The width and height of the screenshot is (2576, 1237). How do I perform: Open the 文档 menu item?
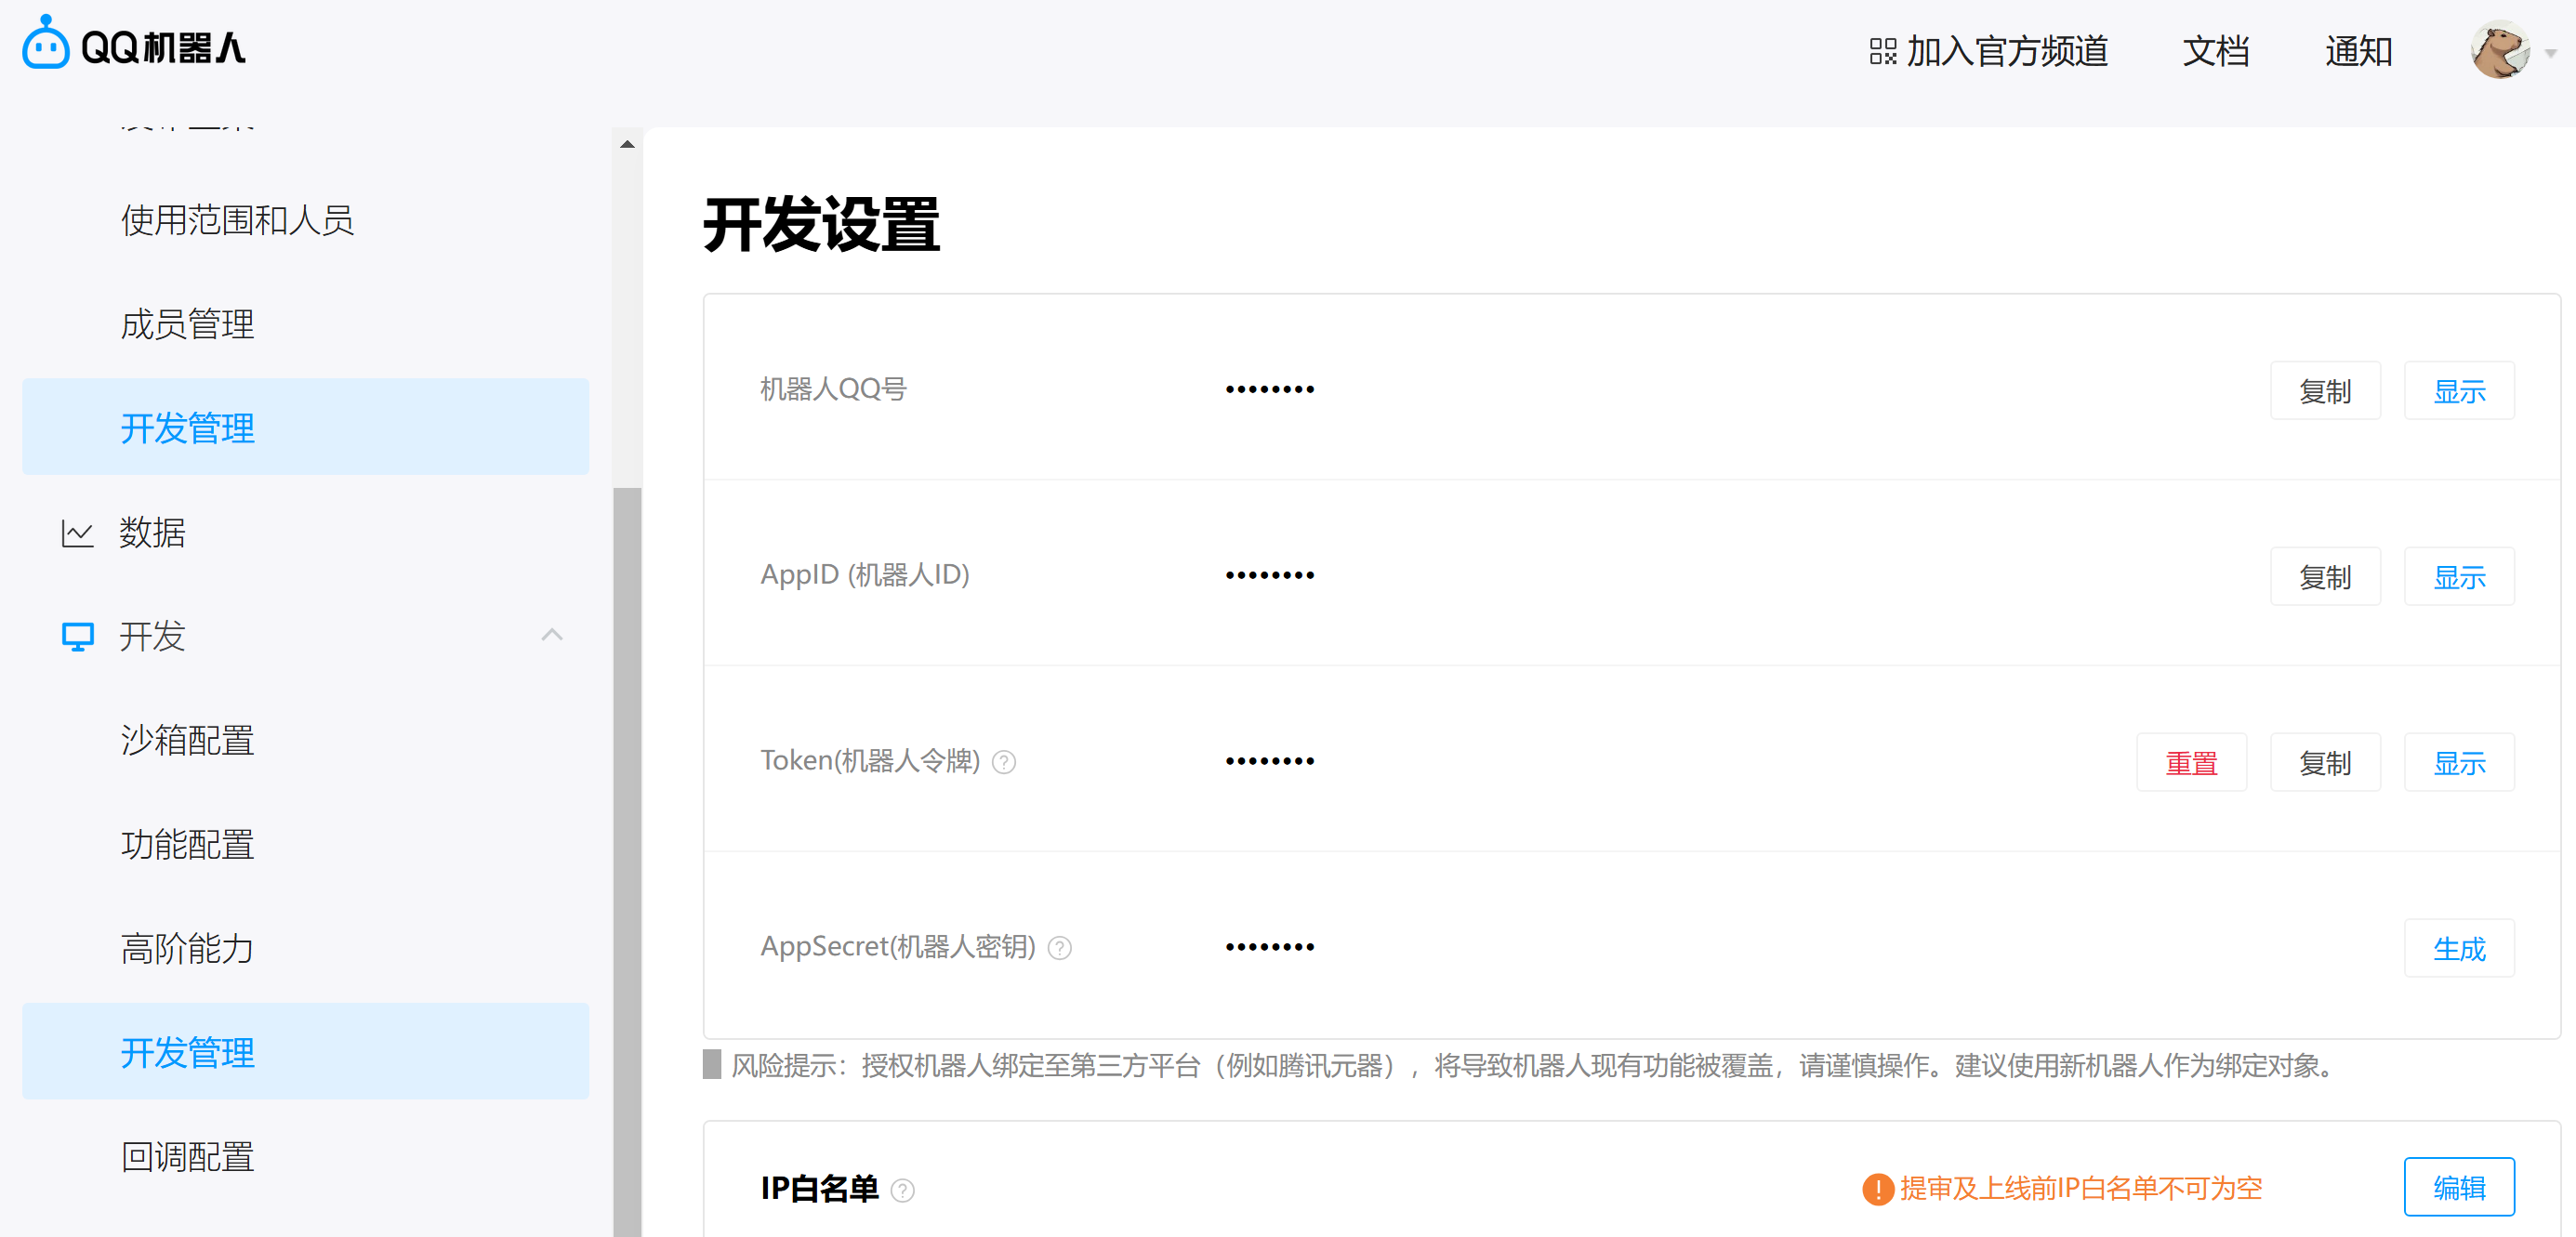2216,52
